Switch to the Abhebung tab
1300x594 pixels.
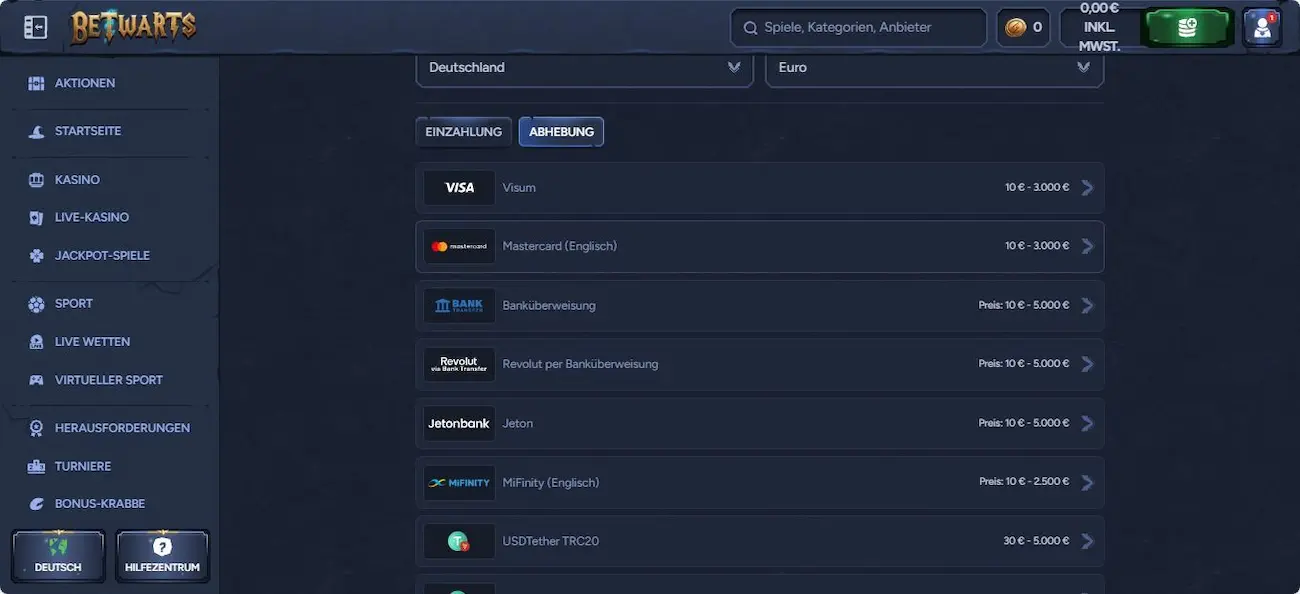pyautogui.click(x=561, y=132)
